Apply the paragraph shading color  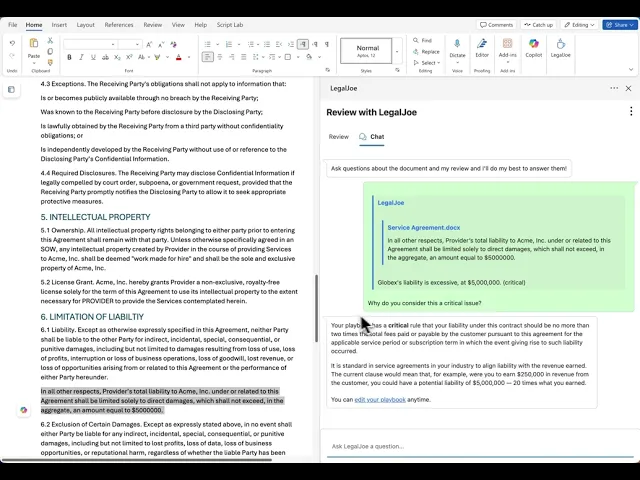[x=309, y=57]
